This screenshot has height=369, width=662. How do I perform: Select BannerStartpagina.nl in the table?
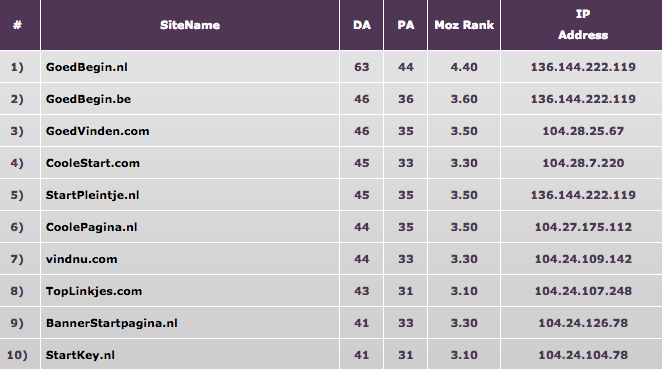coord(111,323)
